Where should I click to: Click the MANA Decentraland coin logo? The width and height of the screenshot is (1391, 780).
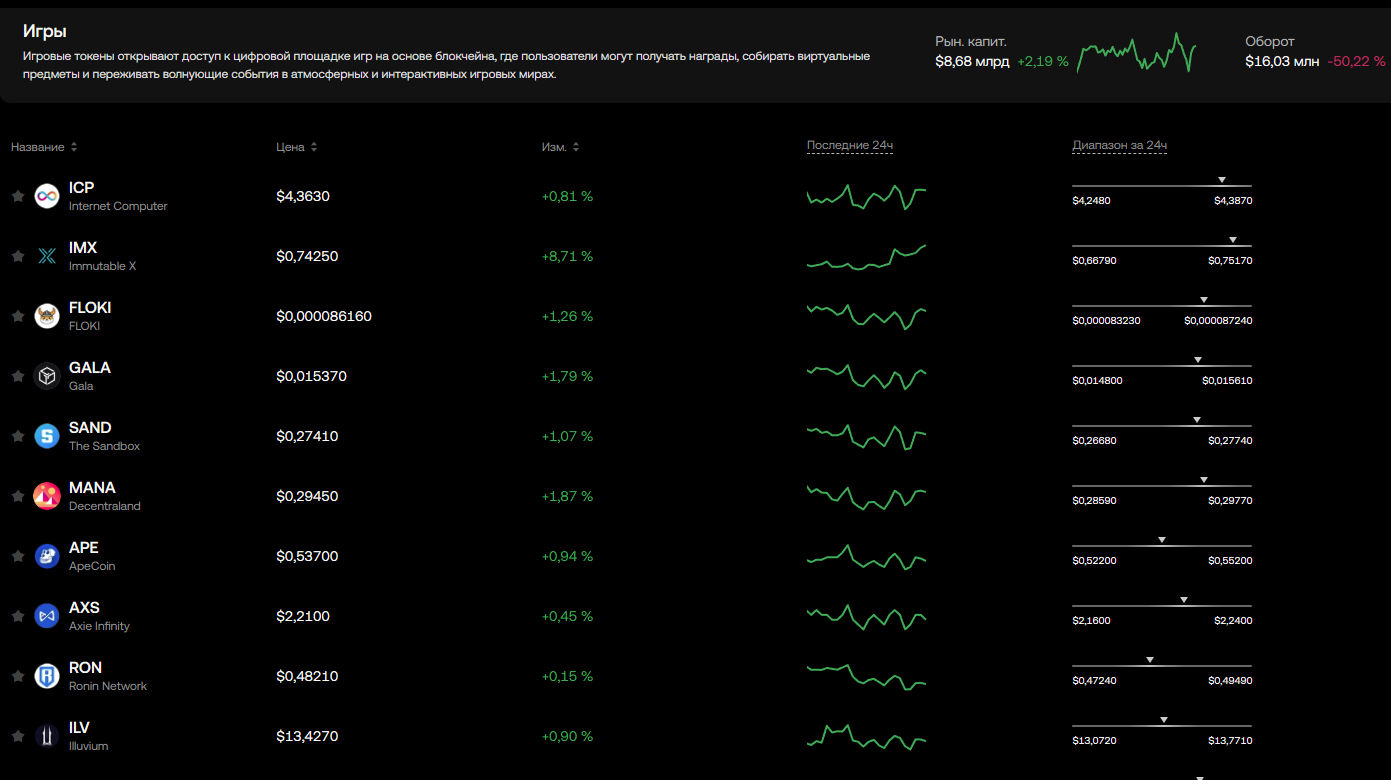pyautogui.click(x=47, y=496)
